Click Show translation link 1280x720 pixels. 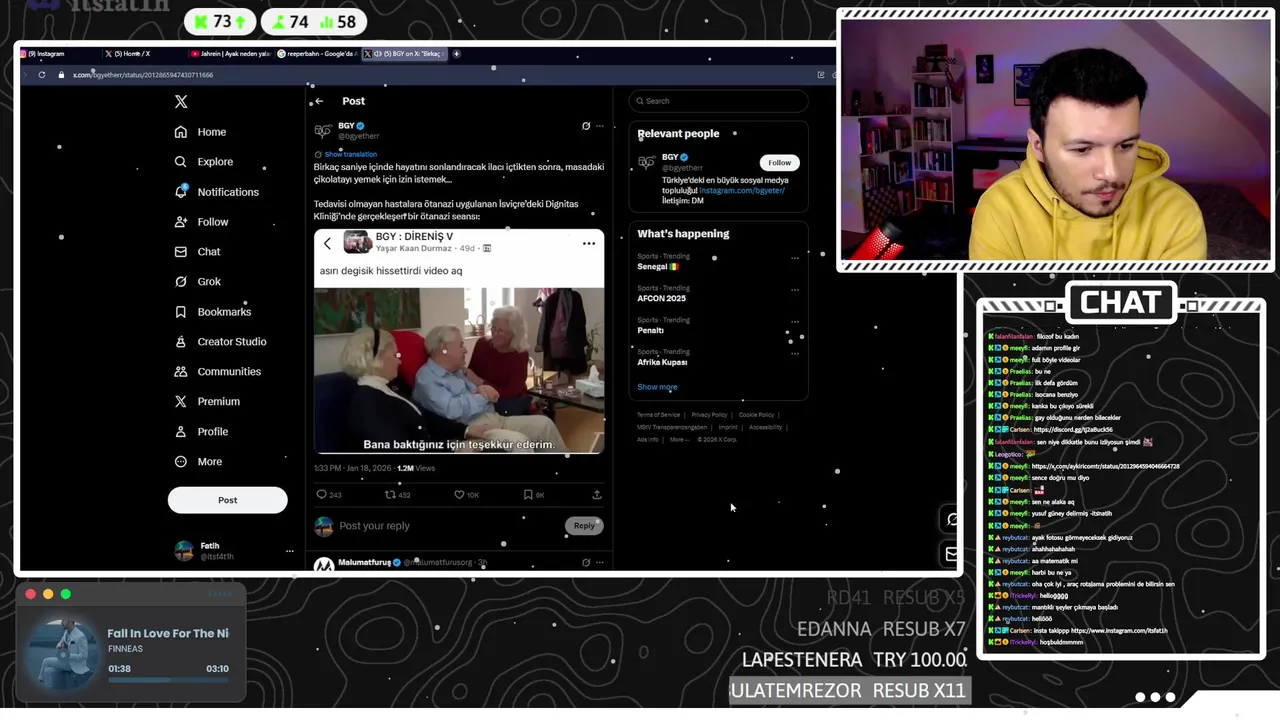point(351,154)
